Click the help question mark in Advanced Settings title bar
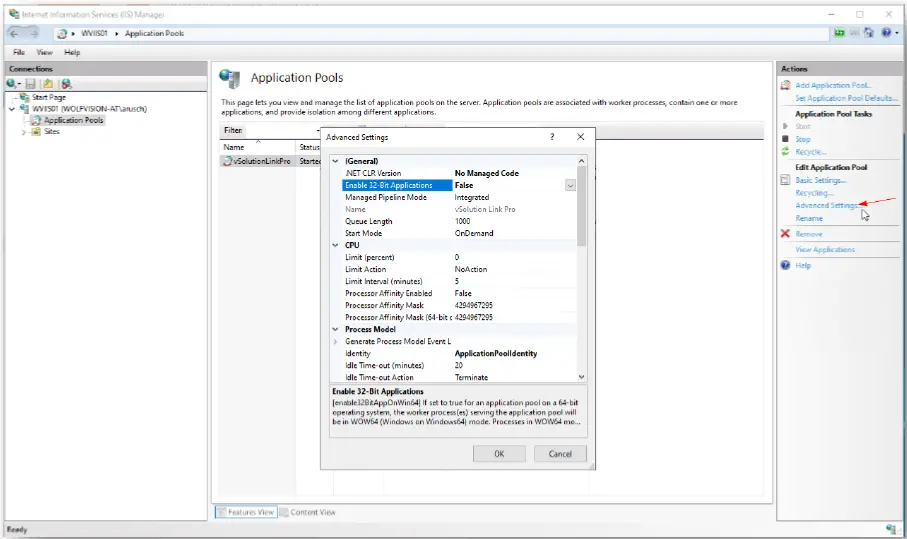Viewport: 907px width, 539px height. pyautogui.click(x=552, y=136)
